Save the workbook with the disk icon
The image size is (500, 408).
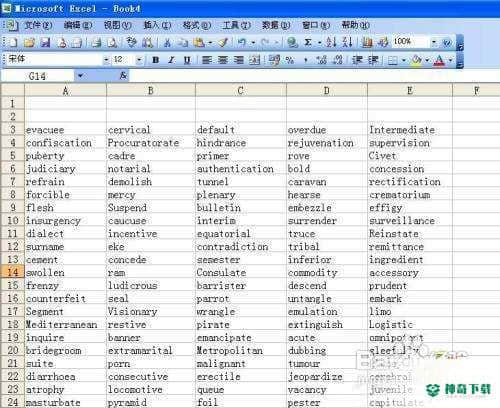point(45,42)
